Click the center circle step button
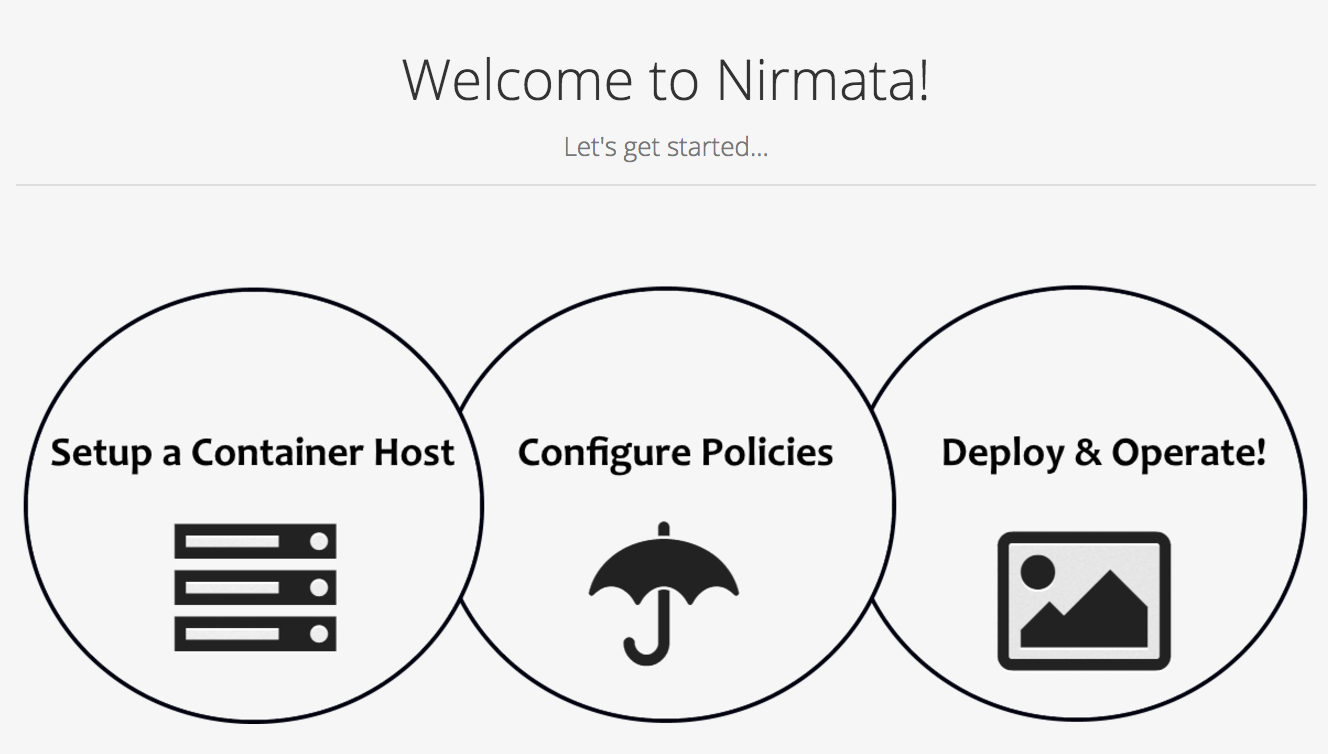The width and height of the screenshot is (1328, 754). tap(675, 360)
